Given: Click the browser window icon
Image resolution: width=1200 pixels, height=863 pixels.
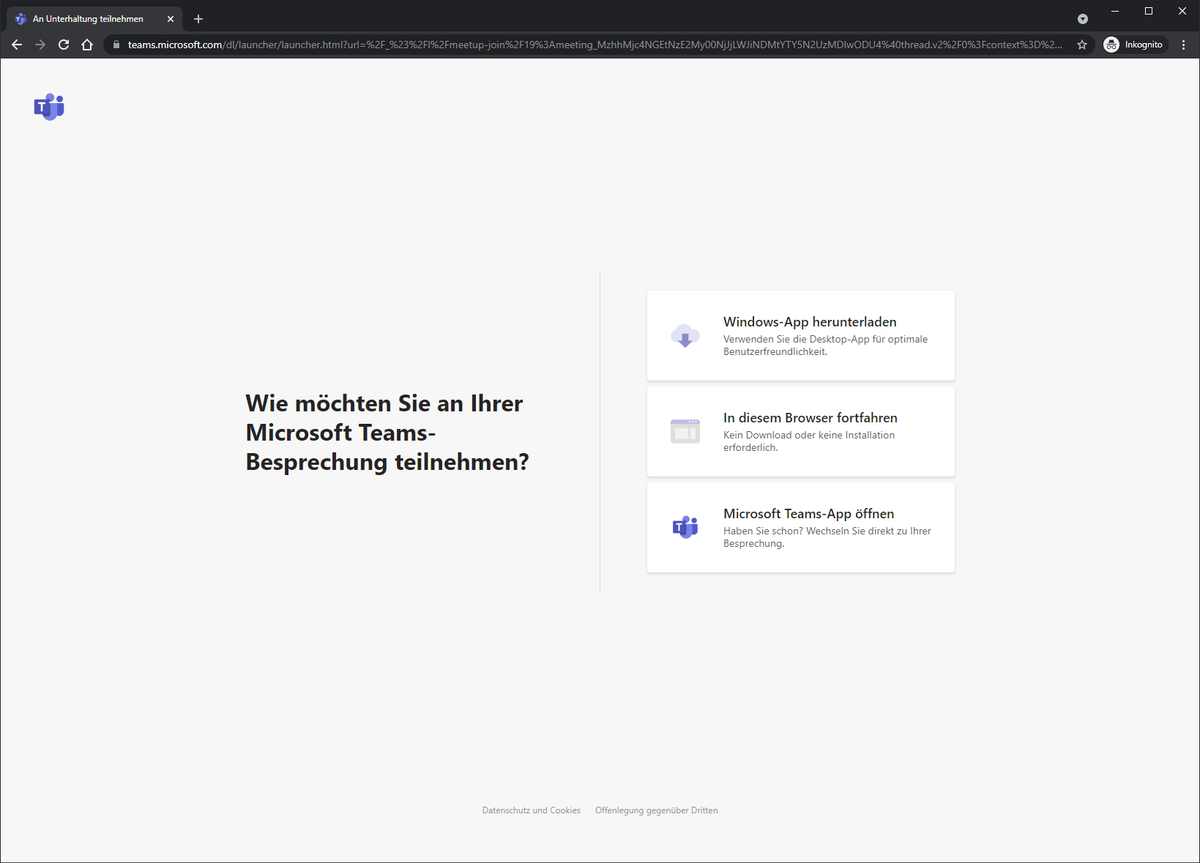Looking at the screenshot, I should pyautogui.click(x=685, y=432).
